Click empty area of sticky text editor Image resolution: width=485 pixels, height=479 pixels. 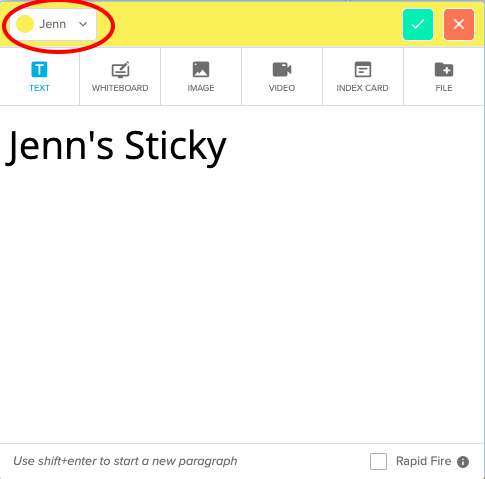[242, 300]
